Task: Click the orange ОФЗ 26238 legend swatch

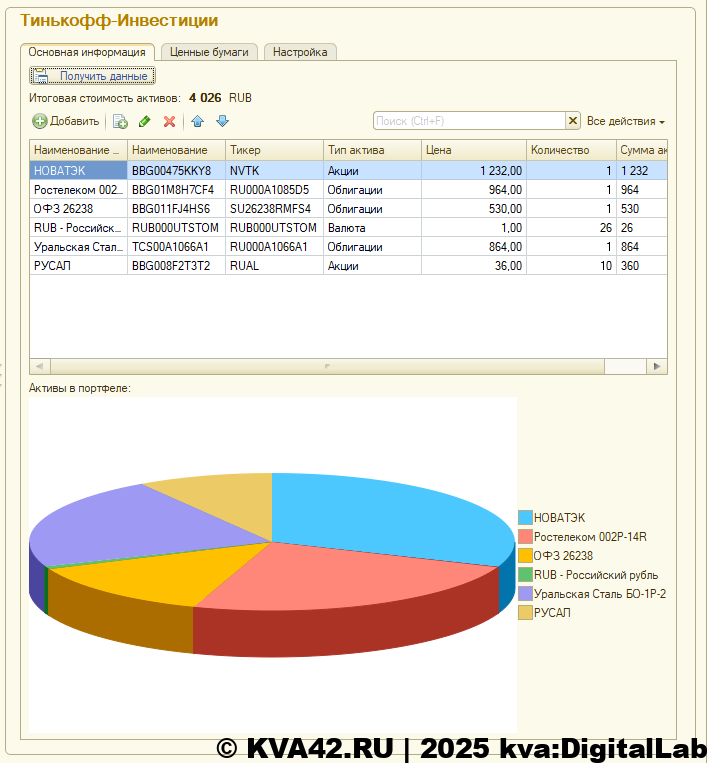Action: [525, 556]
